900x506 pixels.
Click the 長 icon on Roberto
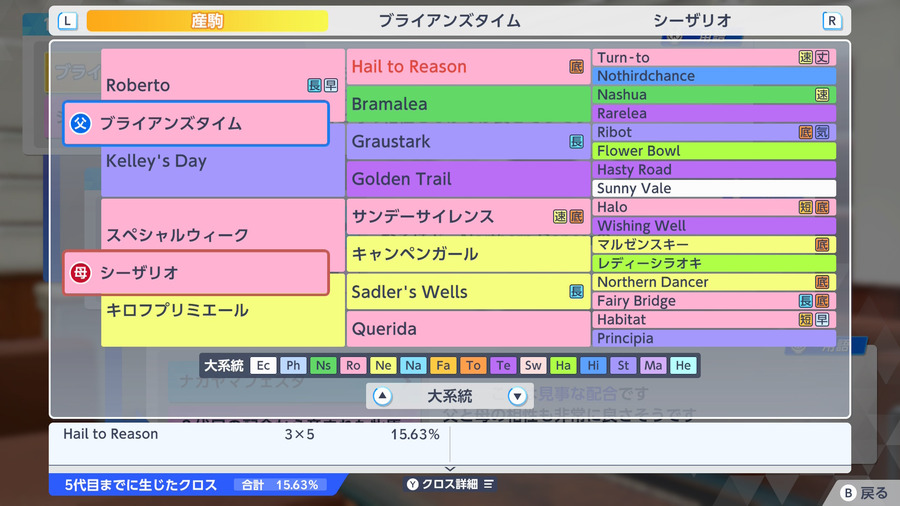click(x=314, y=85)
